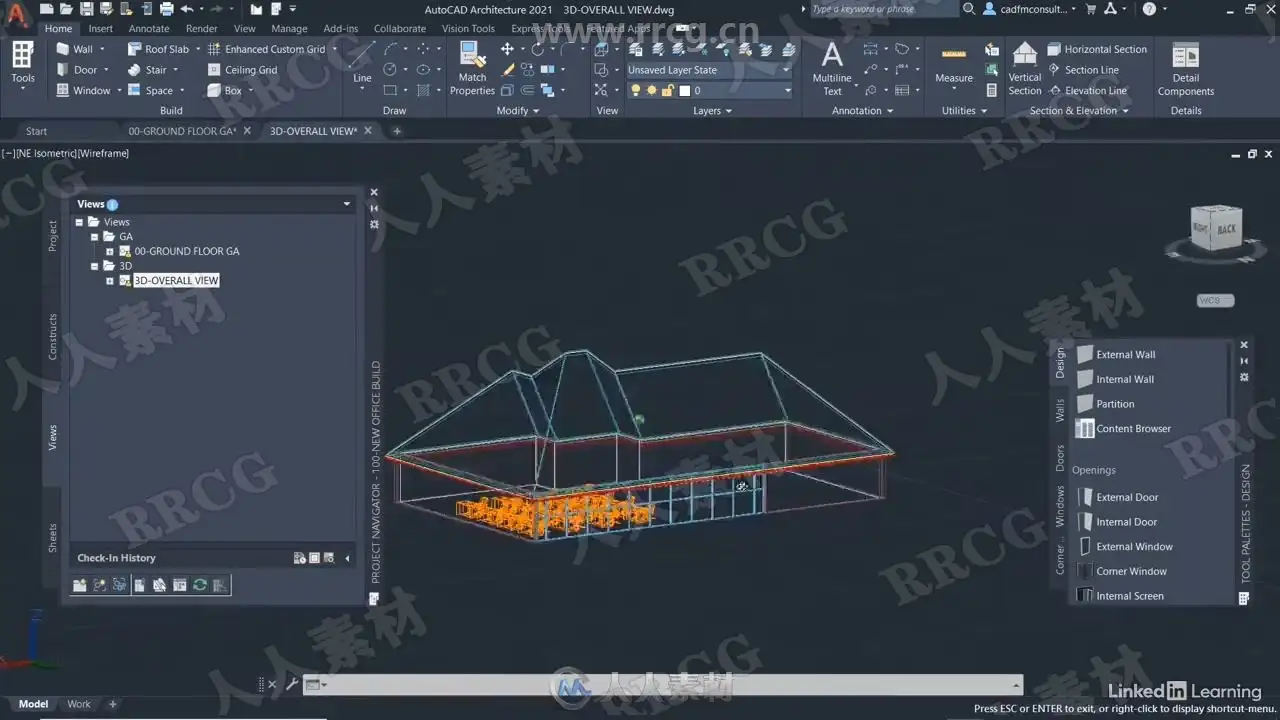This screenshot has height=720, width=1280.
Task: Open the Manage ribbon tab
Action: tap(289, 29)
